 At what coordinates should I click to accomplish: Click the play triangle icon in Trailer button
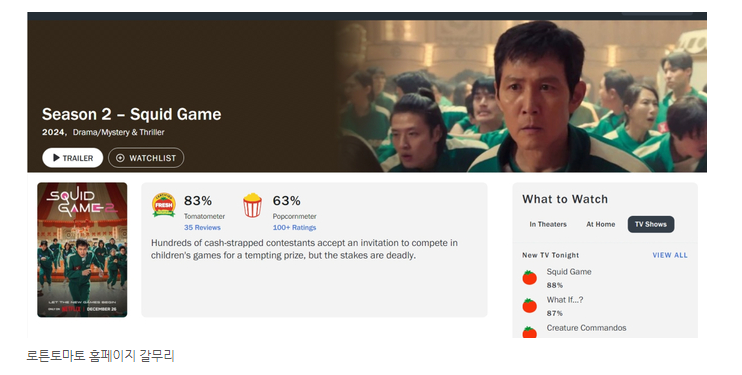point(56,158)
